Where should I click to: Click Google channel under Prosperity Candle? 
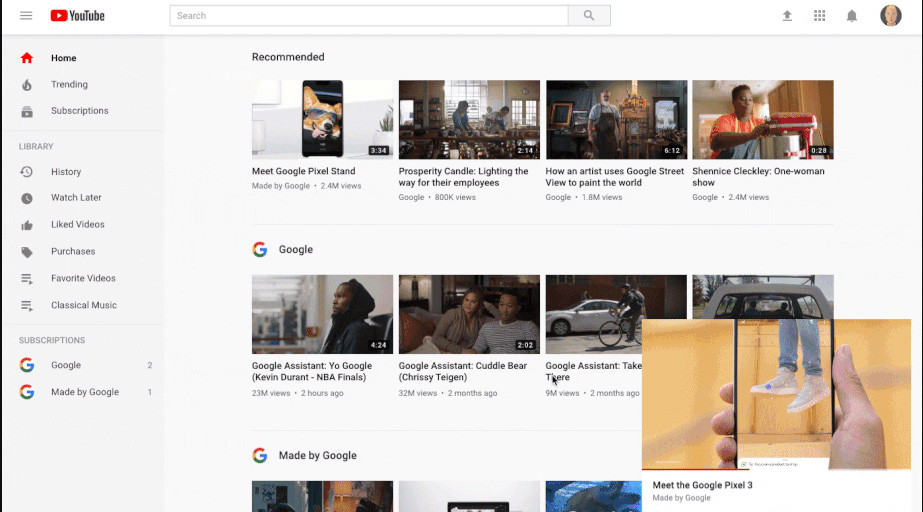pyautogui.click(x=411, y=197)
